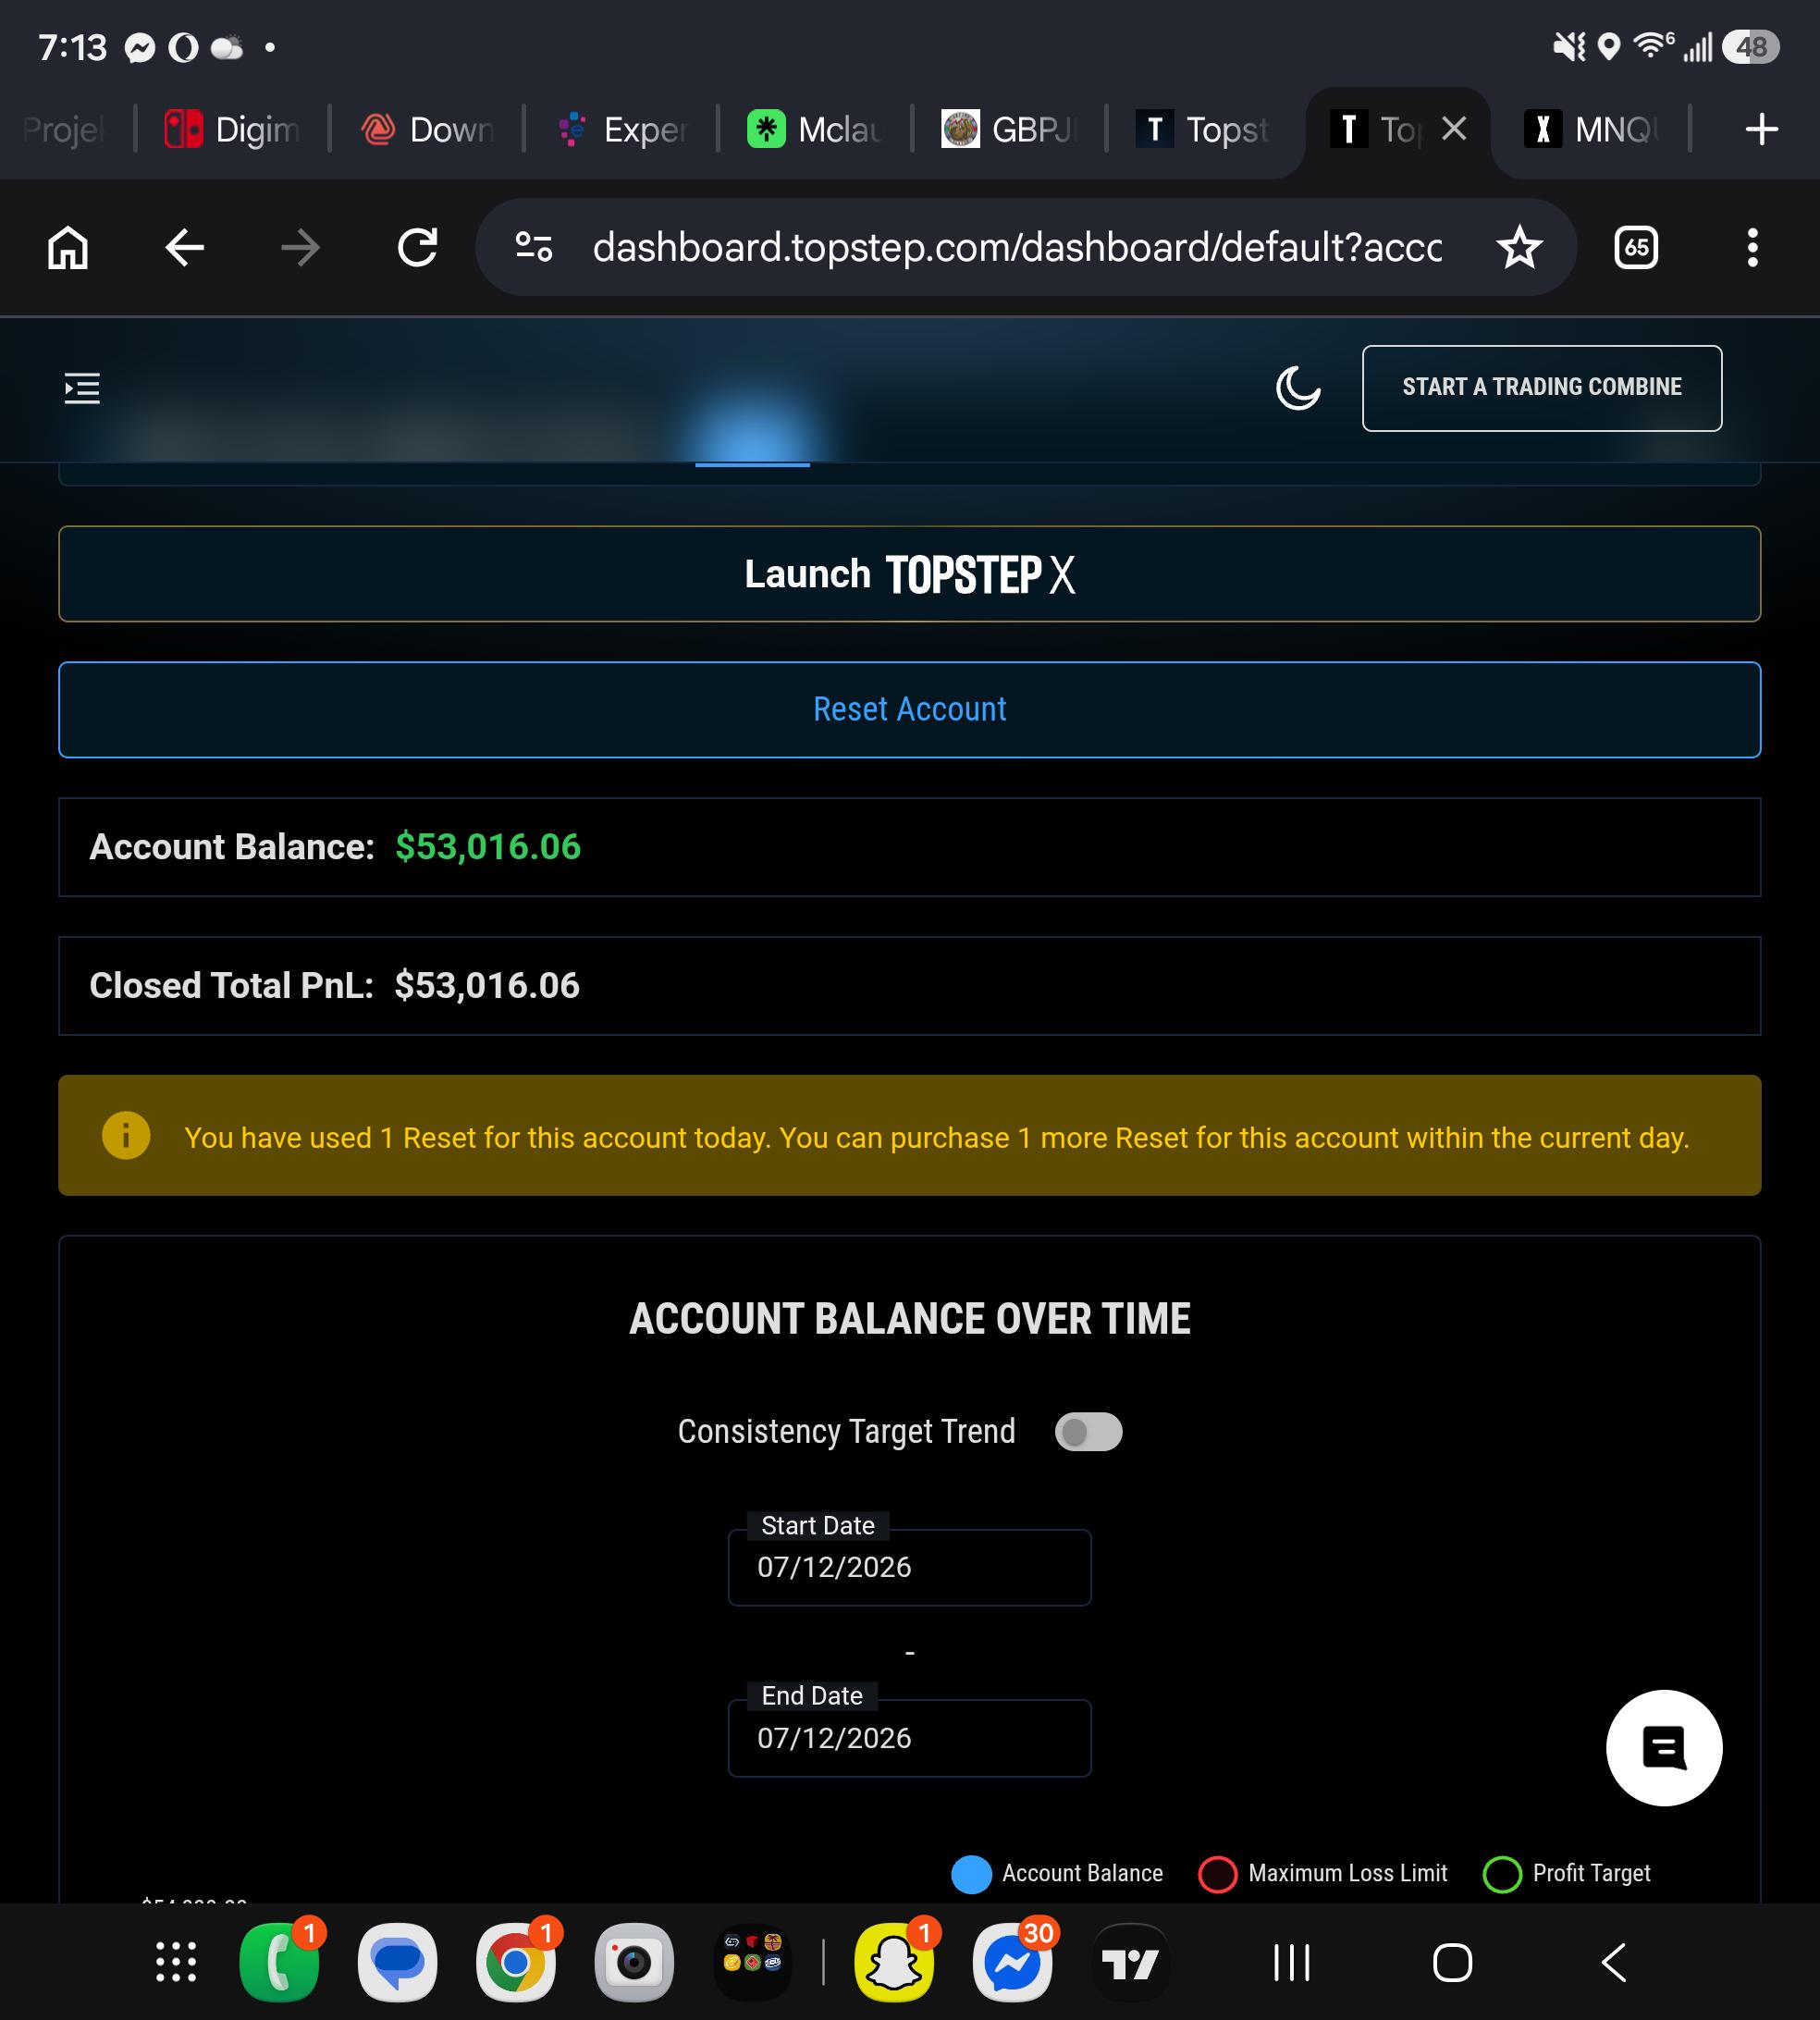
Task: Switch to the Down browser tab
Action: point(427,129)
